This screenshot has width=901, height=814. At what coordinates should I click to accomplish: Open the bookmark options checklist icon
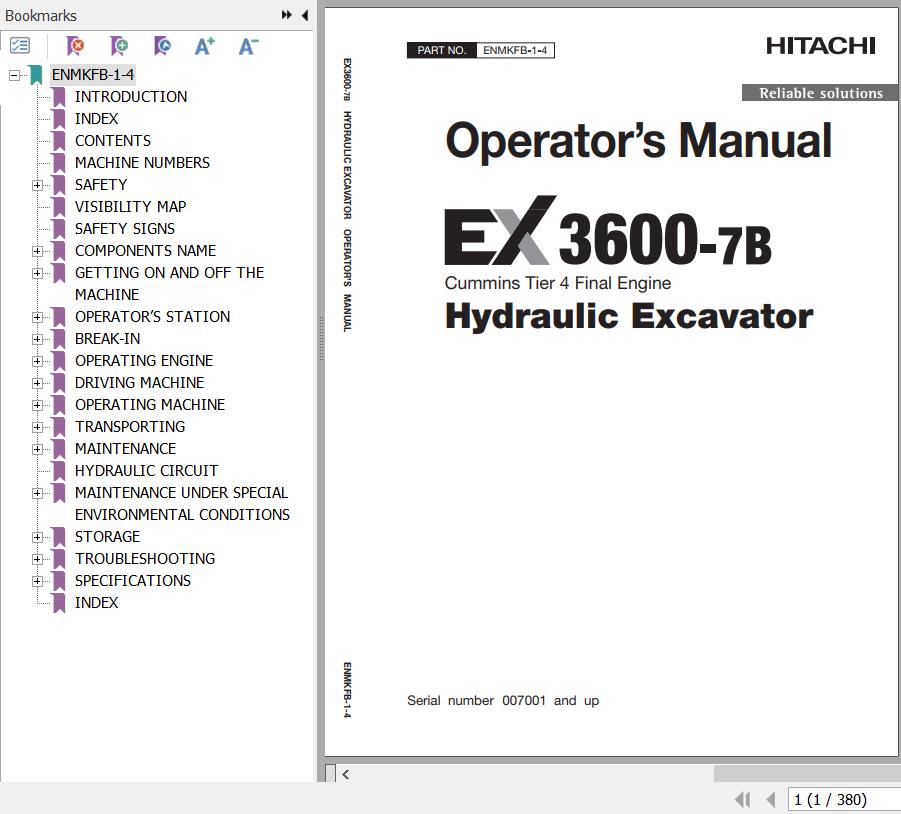(x=20, y=45)
